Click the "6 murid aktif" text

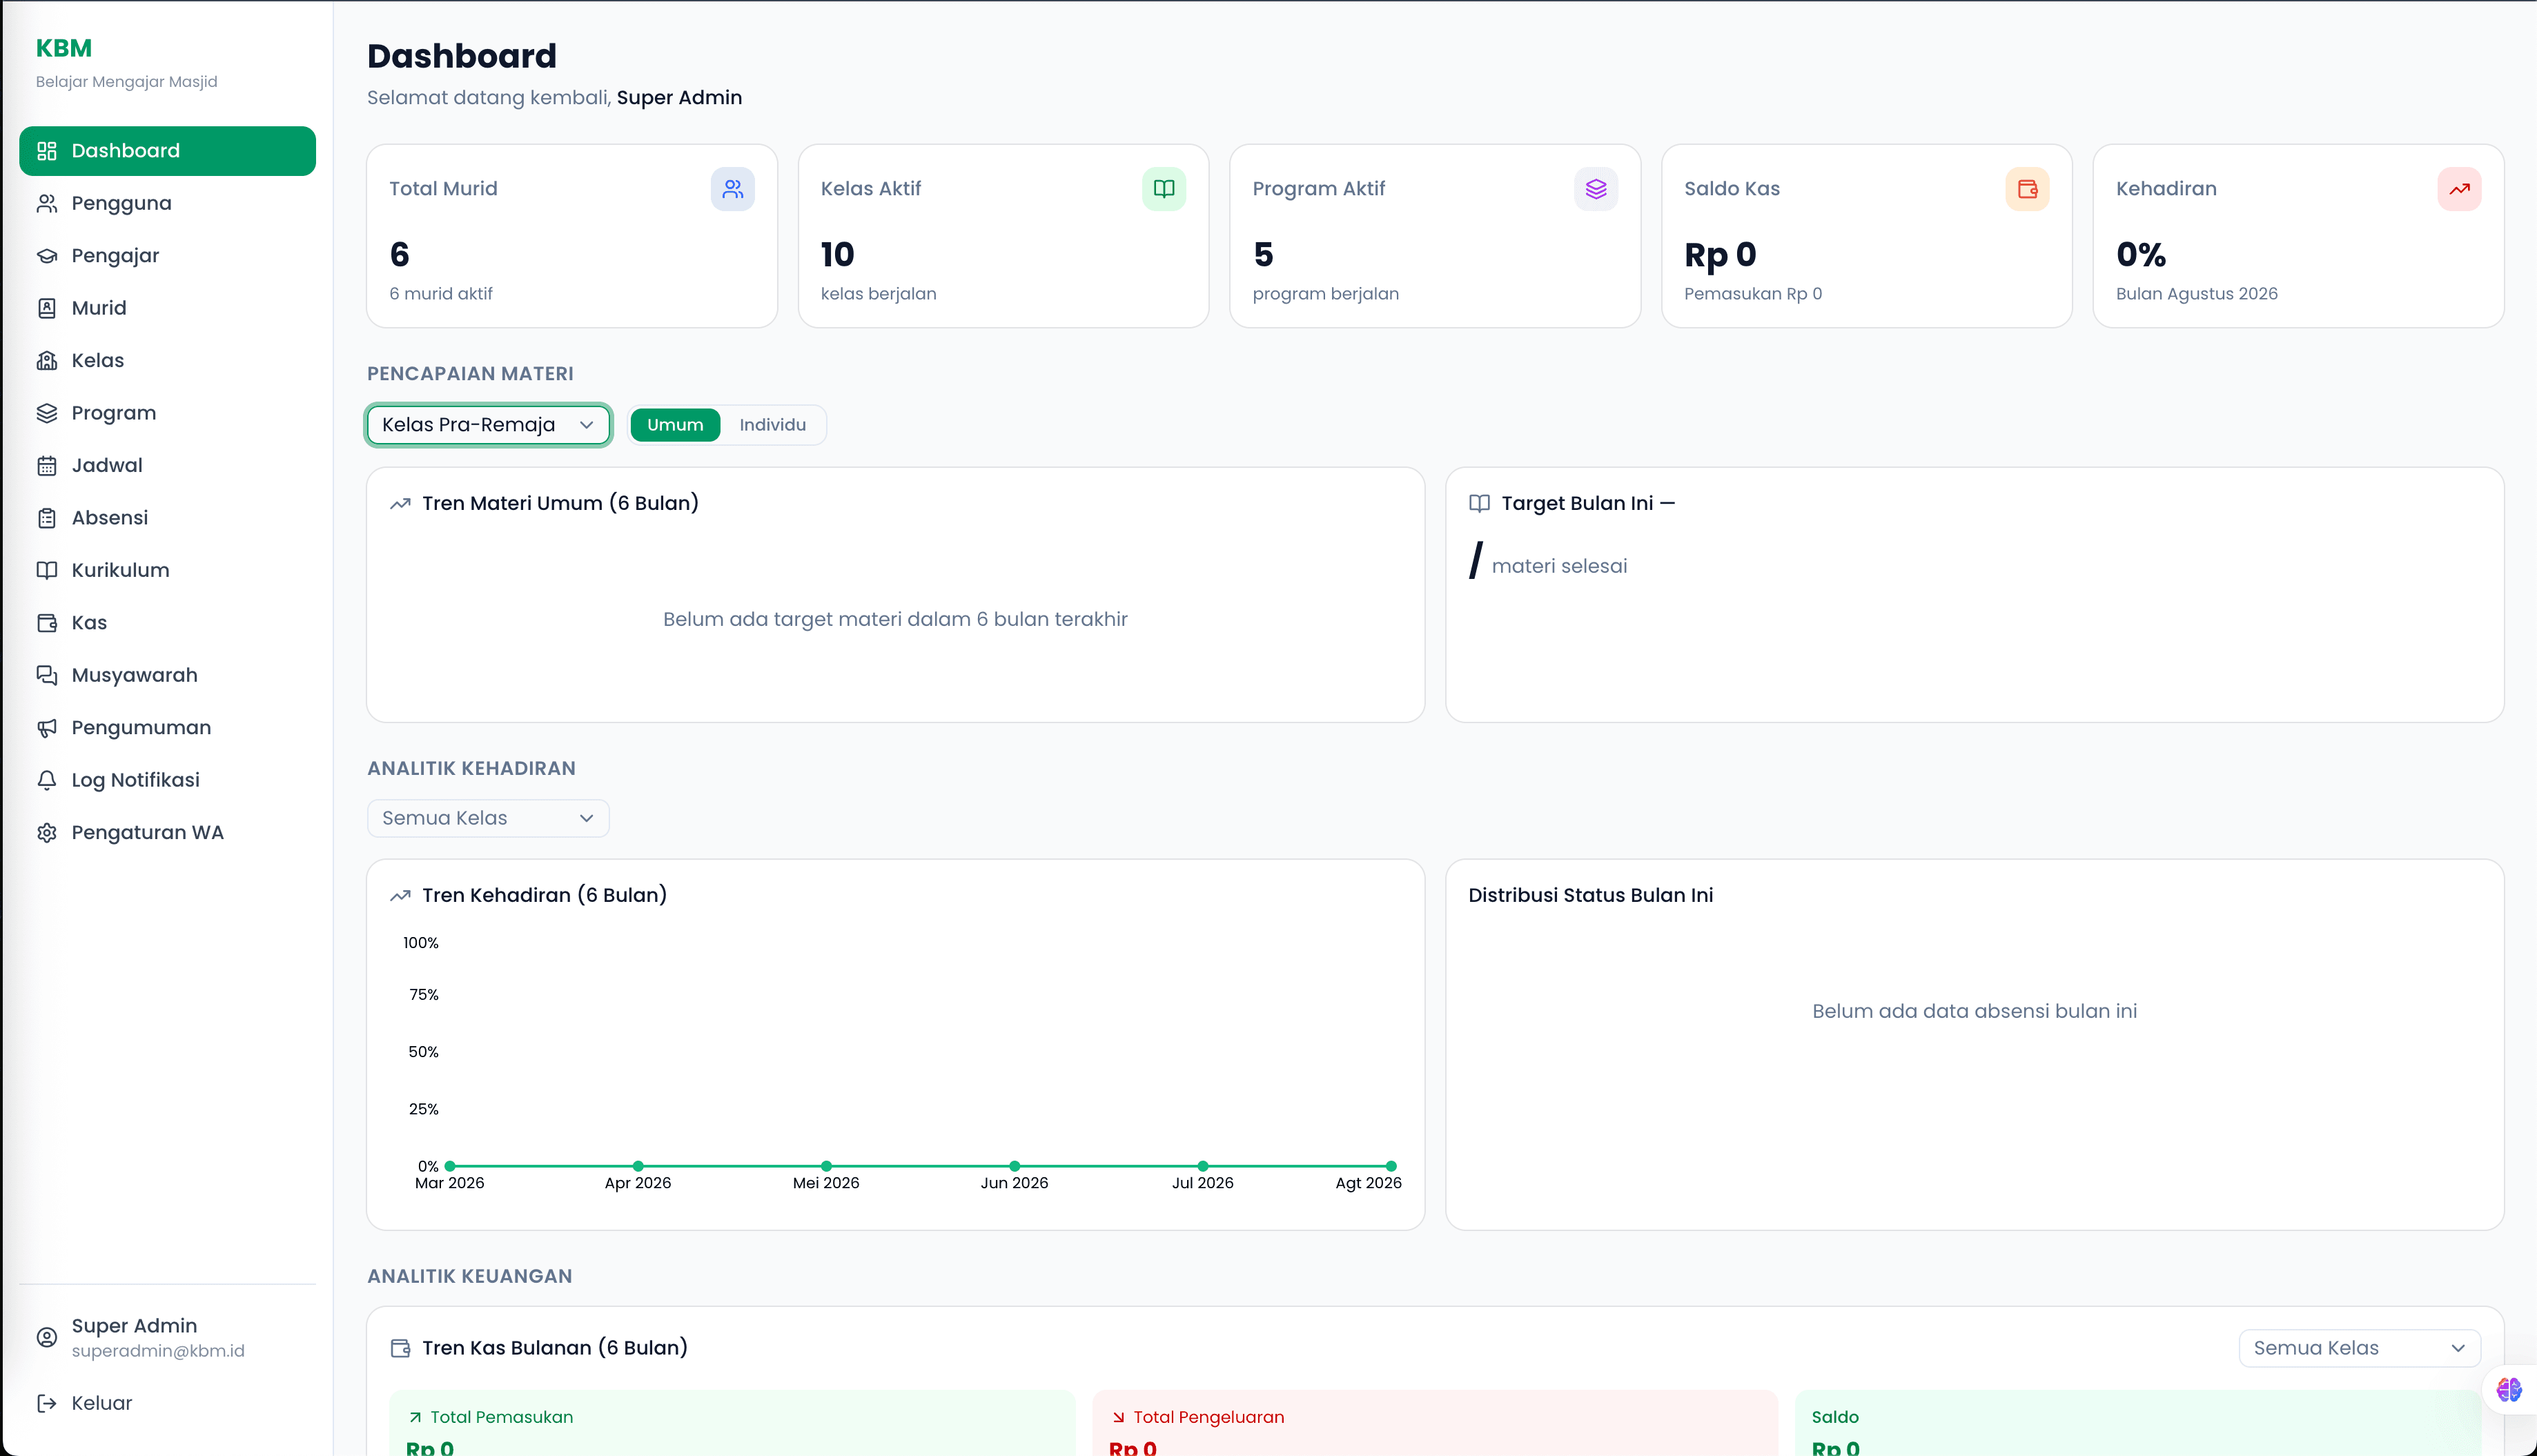(441, 294)
